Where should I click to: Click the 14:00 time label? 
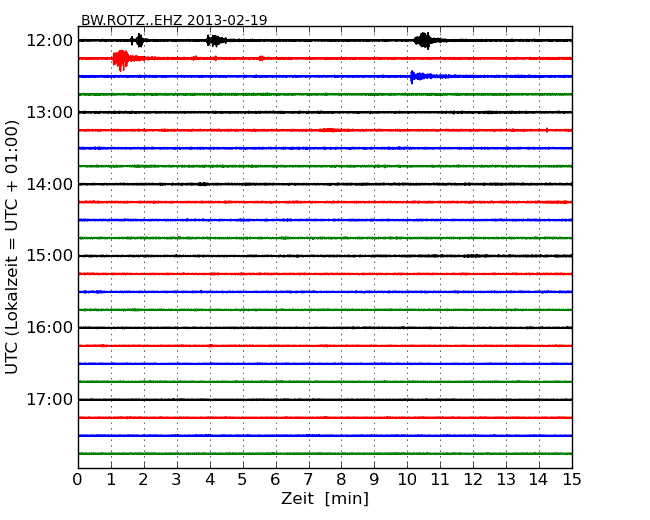50,184
